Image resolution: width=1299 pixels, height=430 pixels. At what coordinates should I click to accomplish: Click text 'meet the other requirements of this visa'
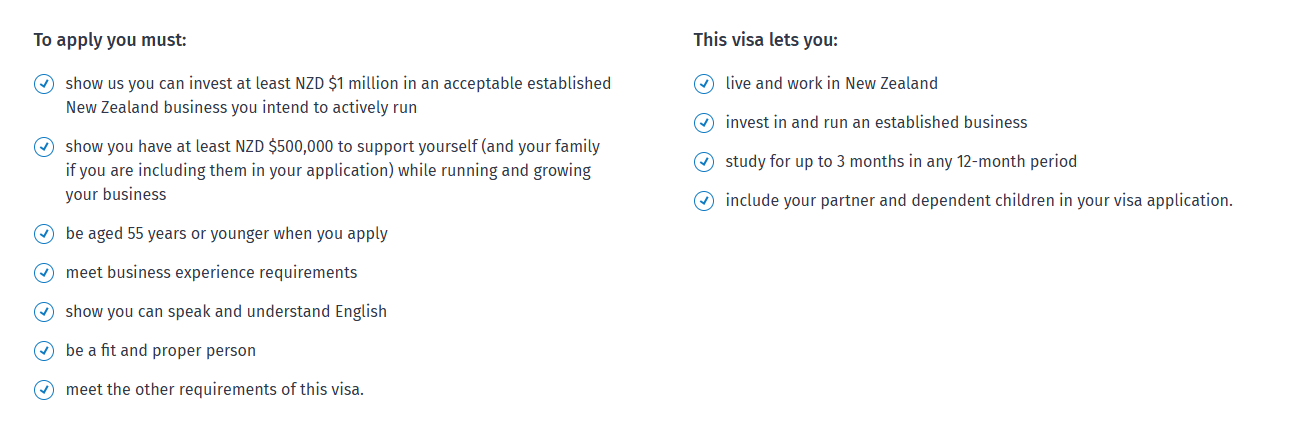[x=215, y=390]
